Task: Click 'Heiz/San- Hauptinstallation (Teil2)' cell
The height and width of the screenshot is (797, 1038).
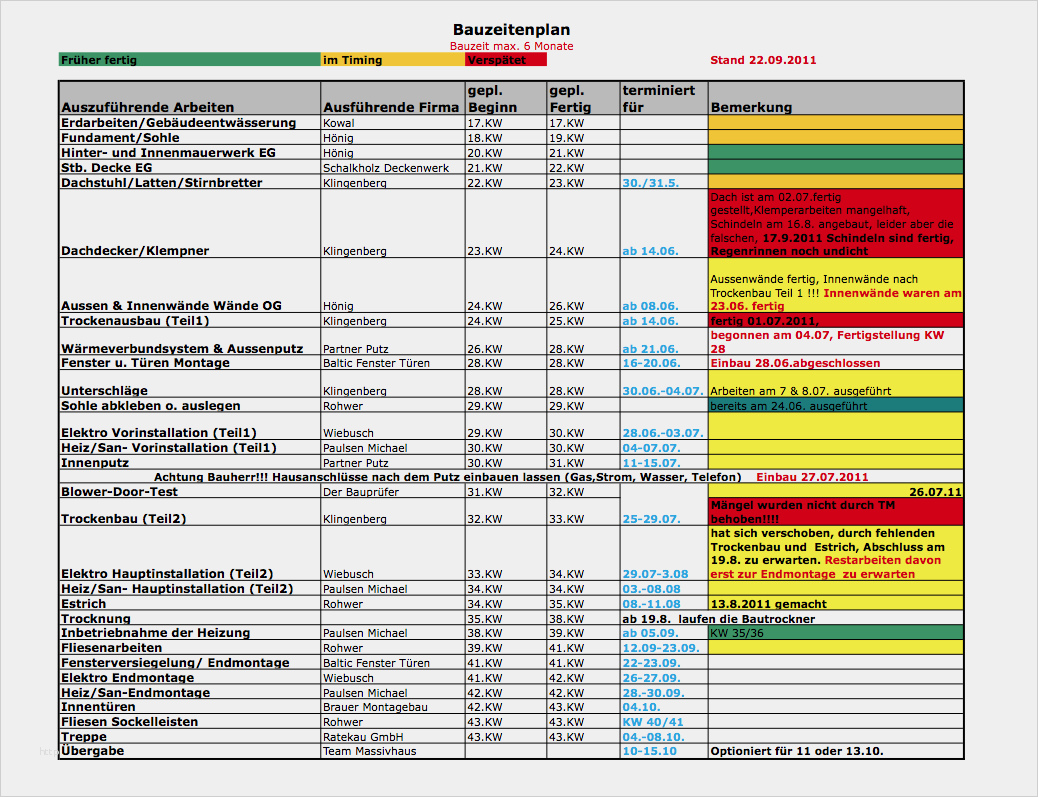Action: coord(189,588)
